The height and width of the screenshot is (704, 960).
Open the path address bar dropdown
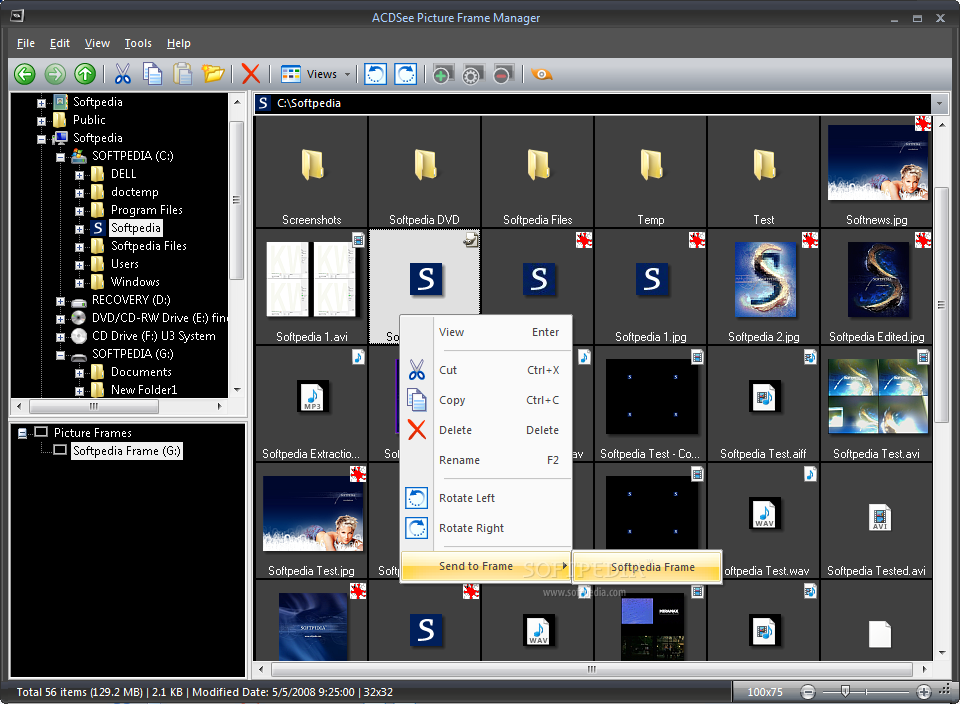939,103
